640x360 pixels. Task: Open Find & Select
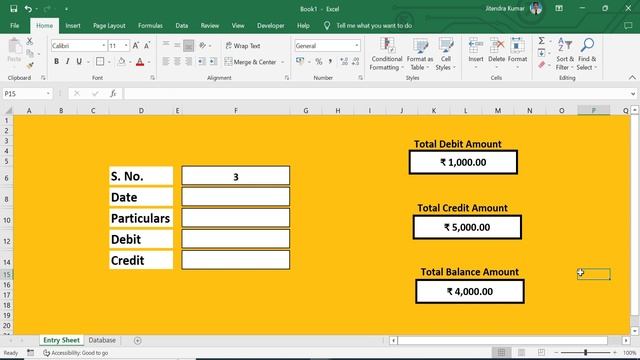point(587,54)
